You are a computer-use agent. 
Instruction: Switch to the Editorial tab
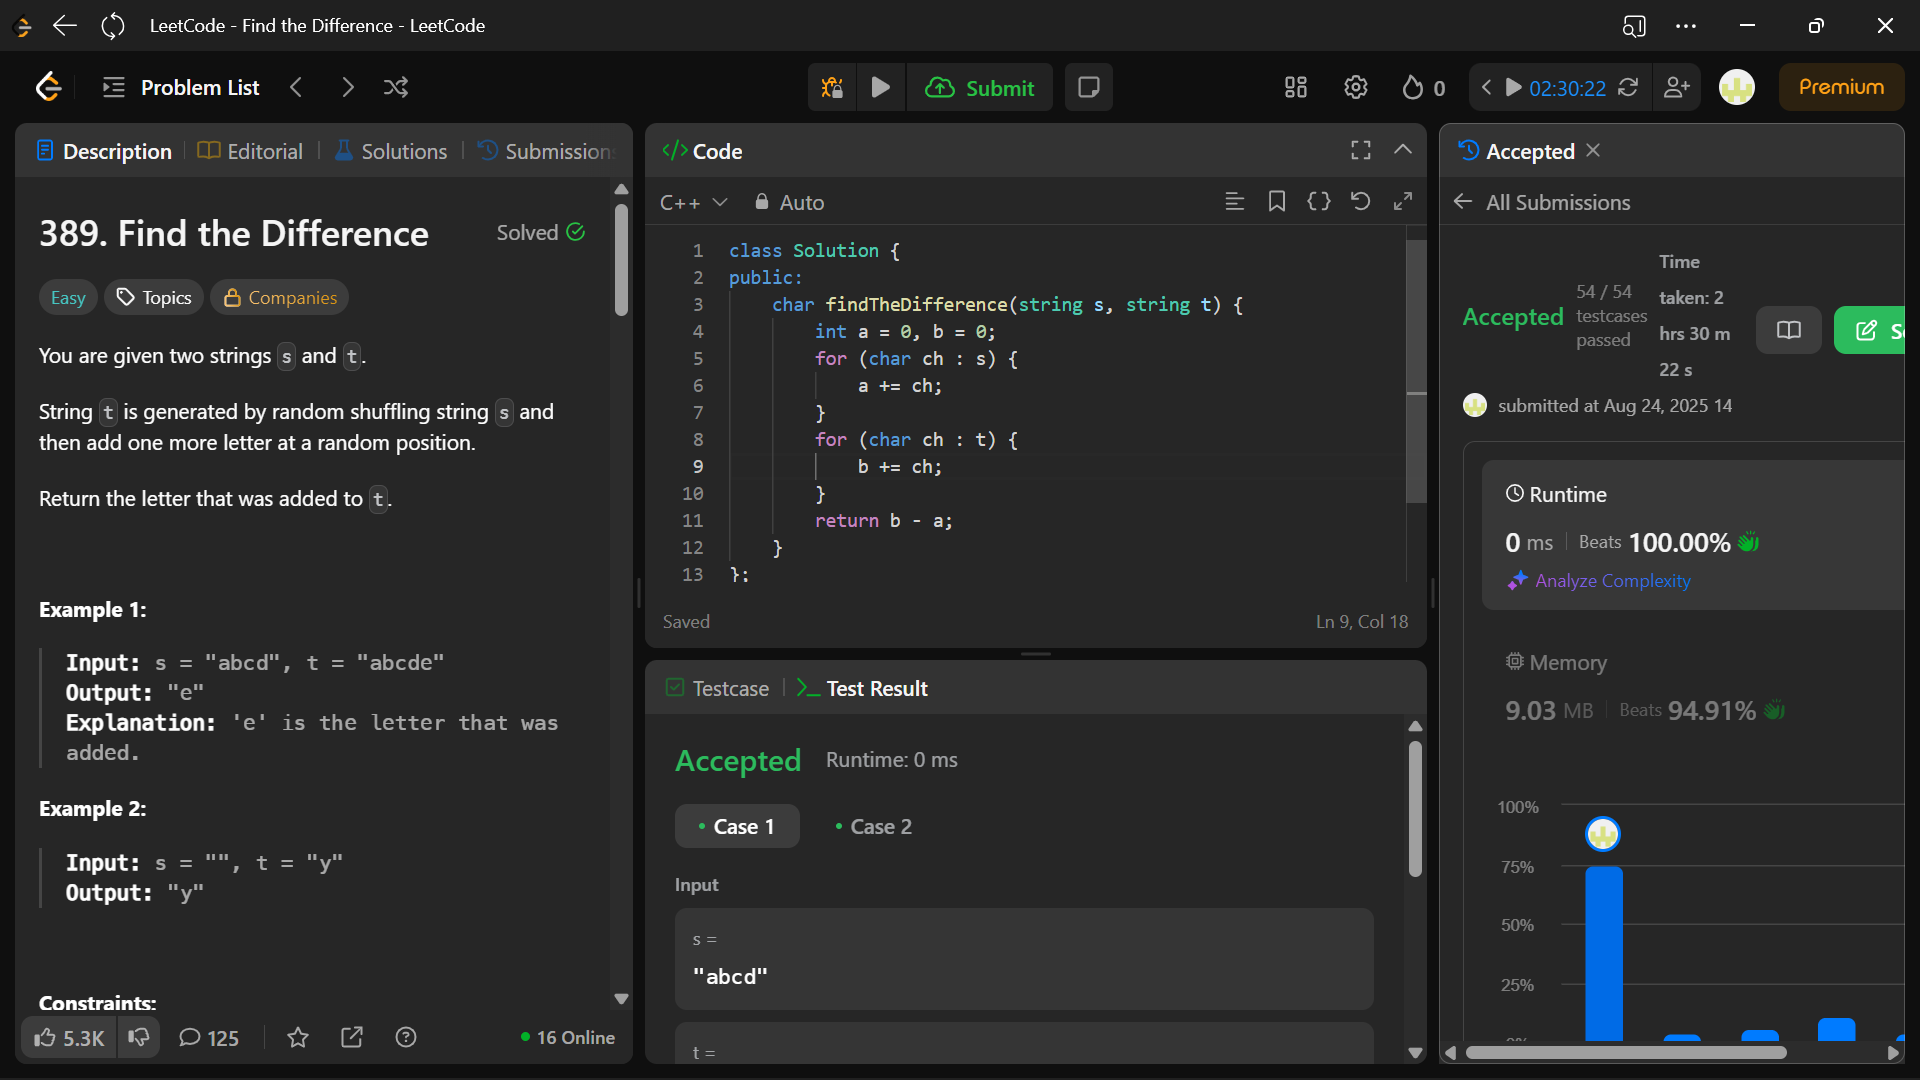coord(250,151)
